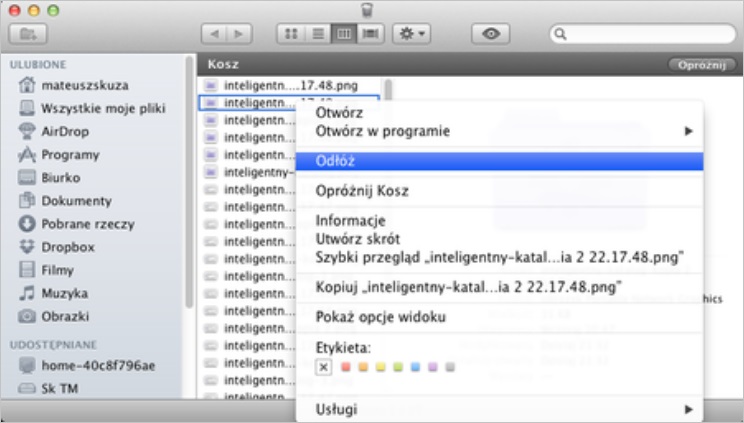Click the back navigation arrow

[x=212, y=33]
